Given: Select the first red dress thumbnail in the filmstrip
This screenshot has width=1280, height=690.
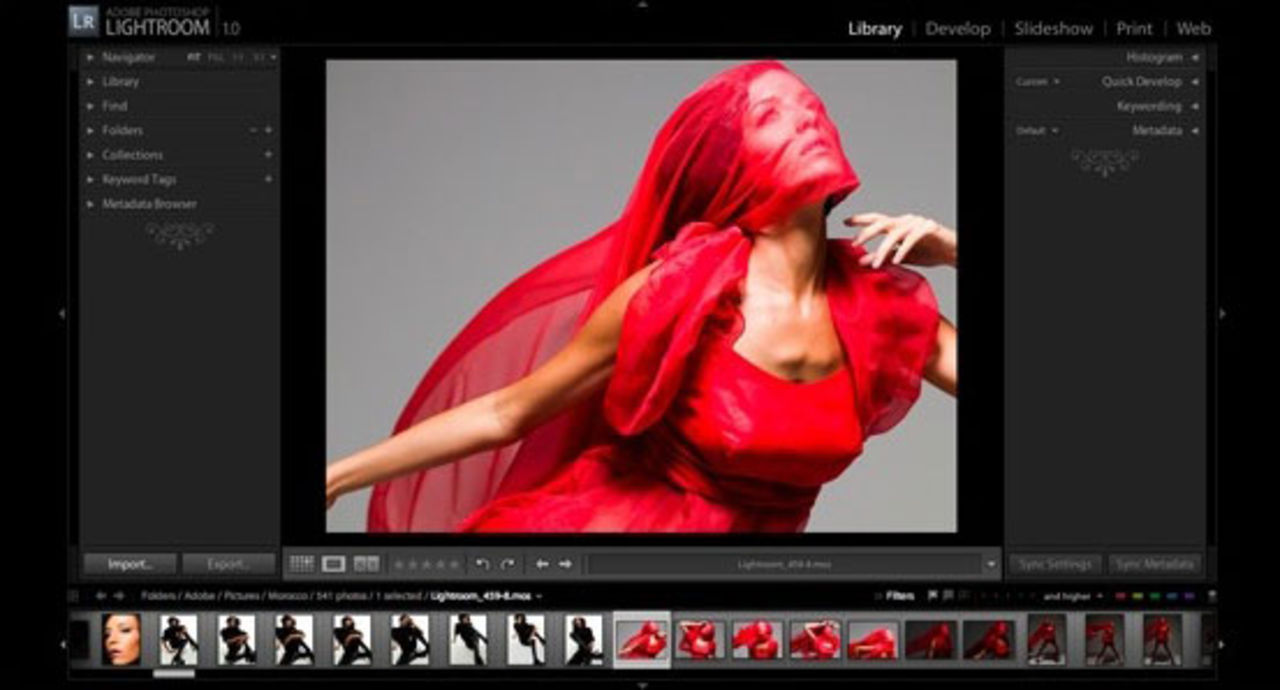Looking at the screenshot, I should (x=643, y=638).
